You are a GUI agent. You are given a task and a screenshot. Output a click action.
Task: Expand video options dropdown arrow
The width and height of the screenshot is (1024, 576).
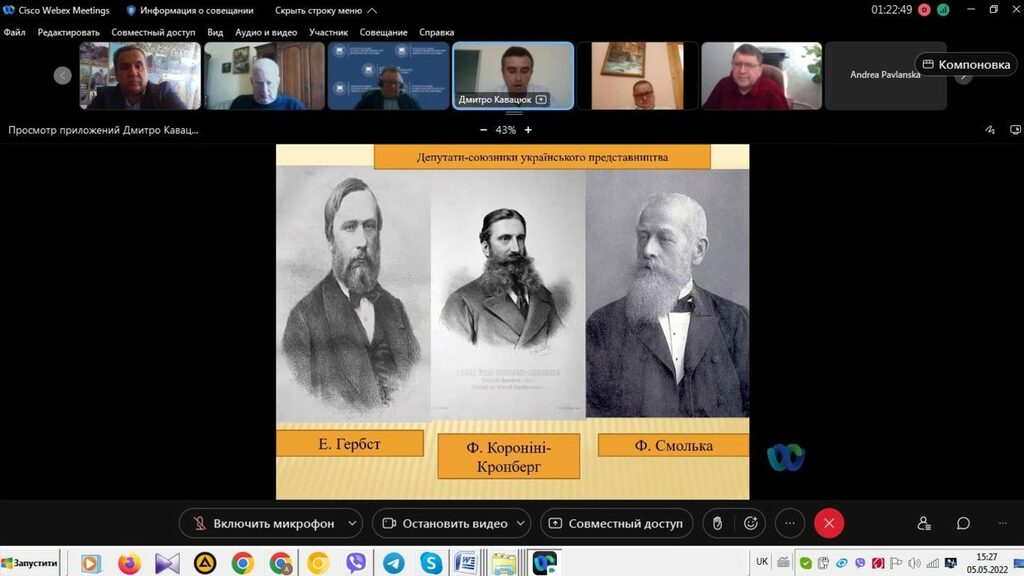[x=521, y=523]
